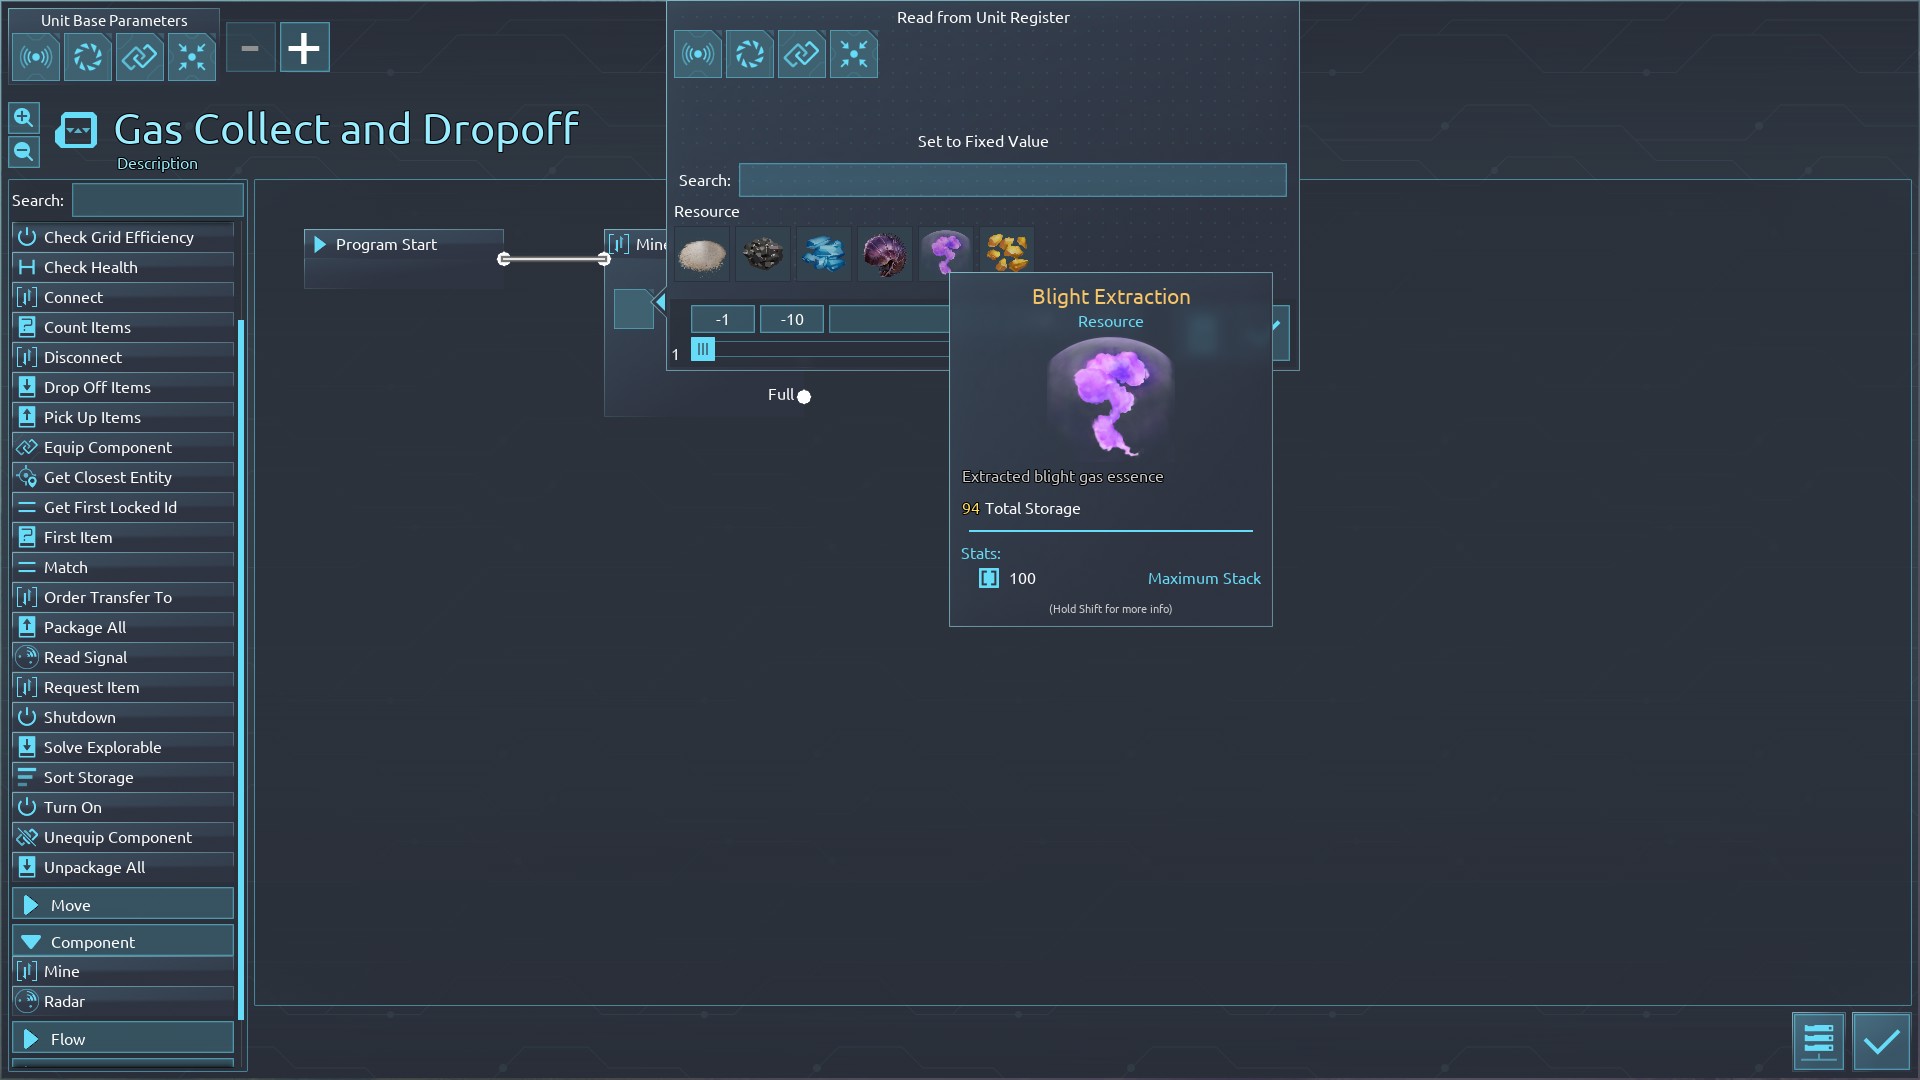This screenshot has width=1920, height=1080.
Task: Click the value slider handle
Action: (703, 349)
